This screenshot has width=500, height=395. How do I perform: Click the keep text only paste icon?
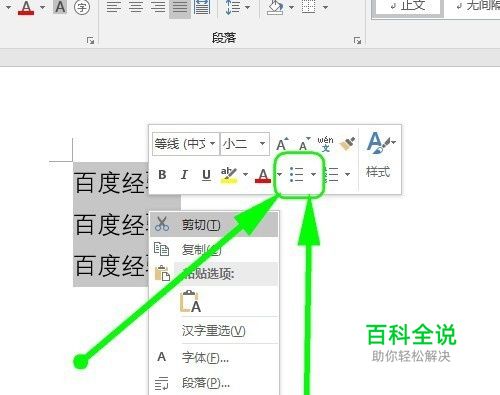pyautogui.click(x=191, y=302)
